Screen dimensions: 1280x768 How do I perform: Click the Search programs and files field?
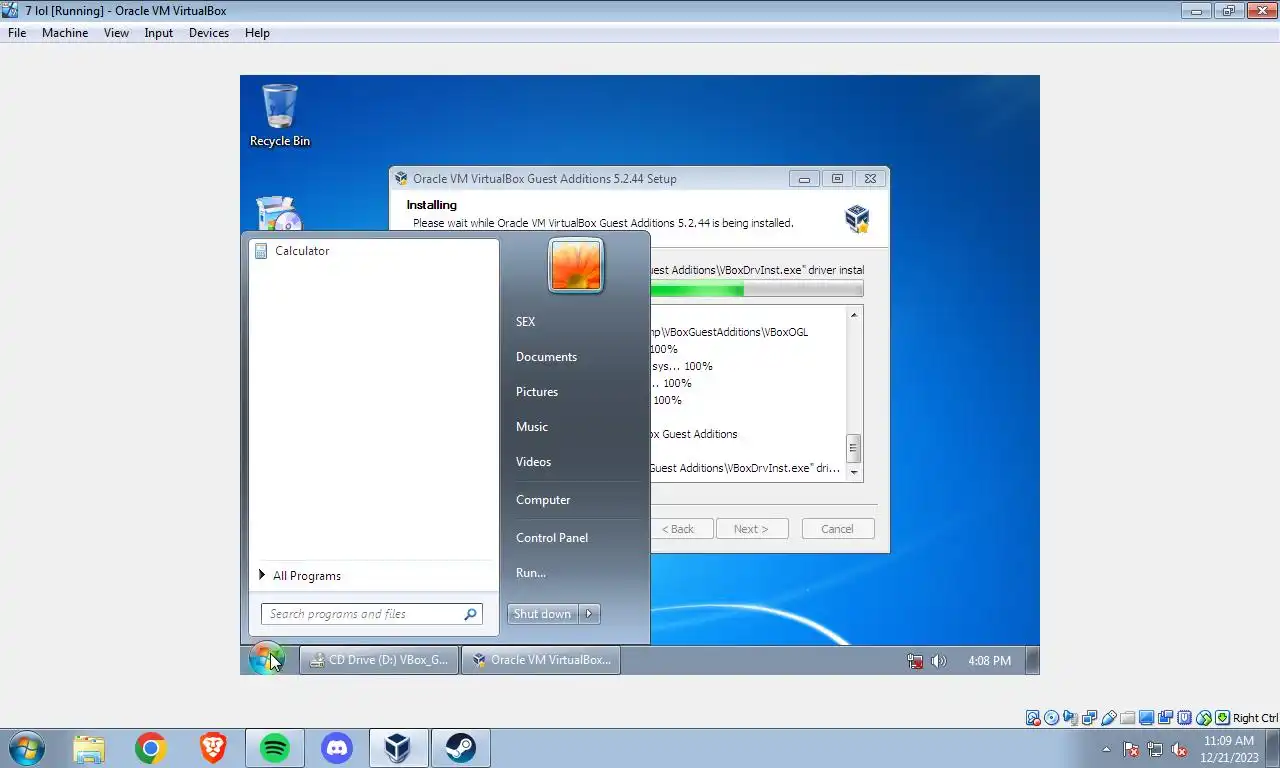372,614
